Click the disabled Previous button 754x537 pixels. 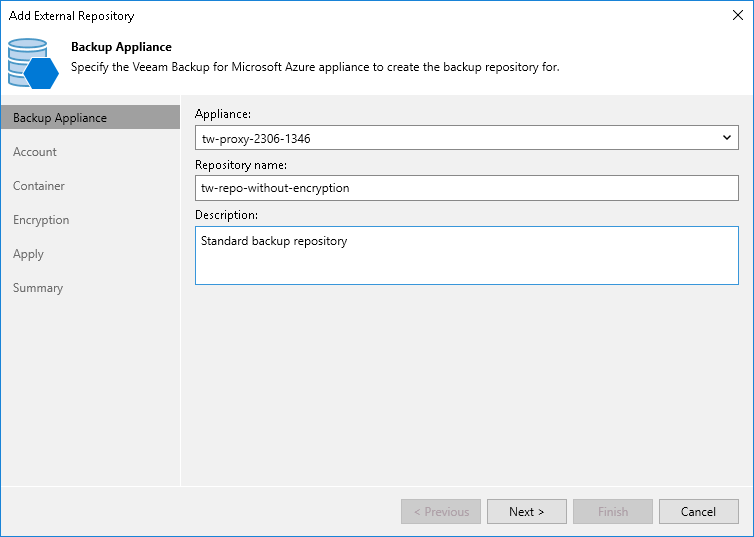click(x=441, y=512)
